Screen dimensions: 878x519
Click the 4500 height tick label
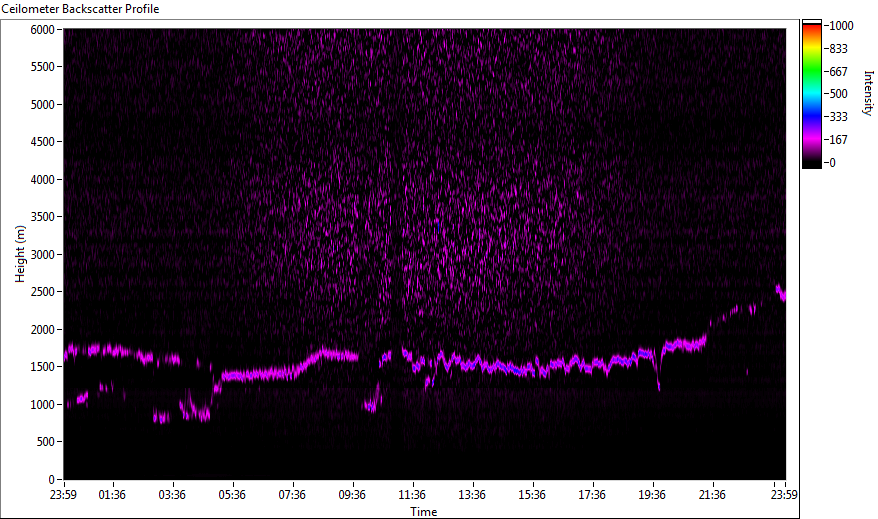coord(43,142)
